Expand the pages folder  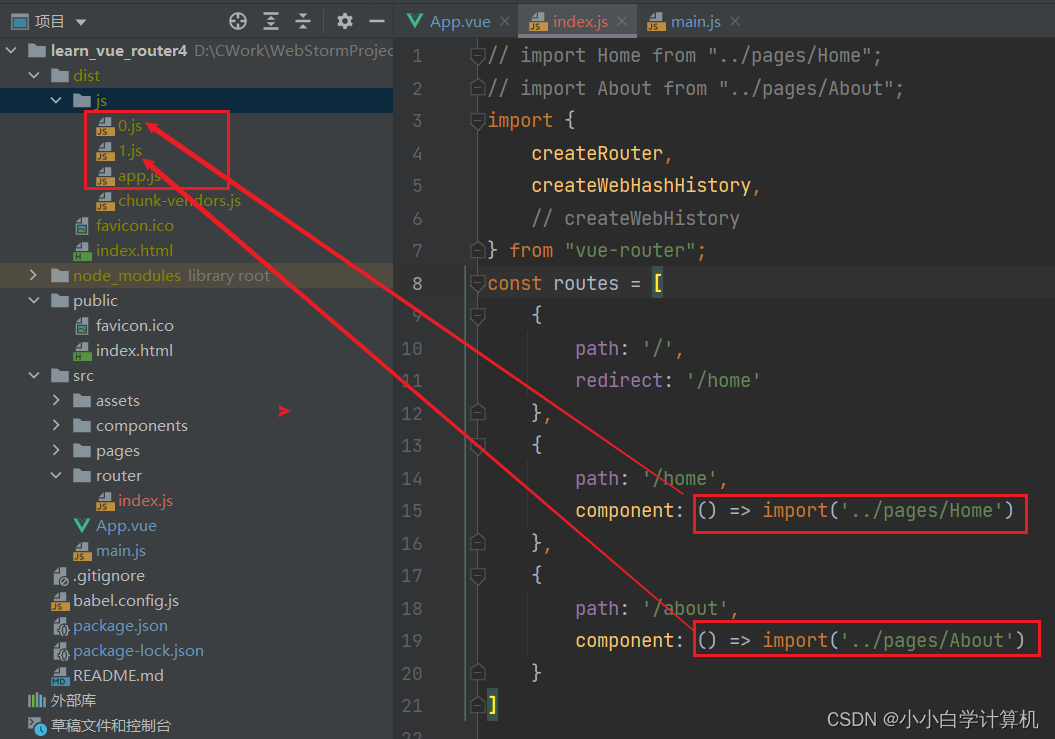56,450
